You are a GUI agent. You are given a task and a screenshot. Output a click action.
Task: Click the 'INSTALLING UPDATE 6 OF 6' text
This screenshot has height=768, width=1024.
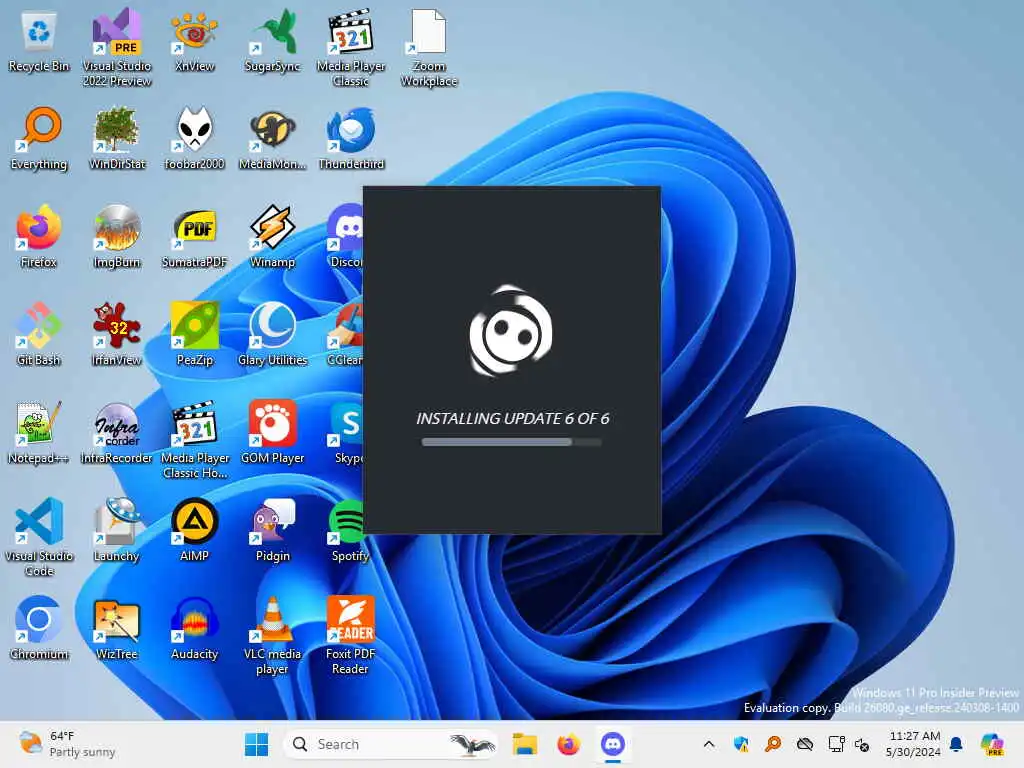tap(513, 419)
